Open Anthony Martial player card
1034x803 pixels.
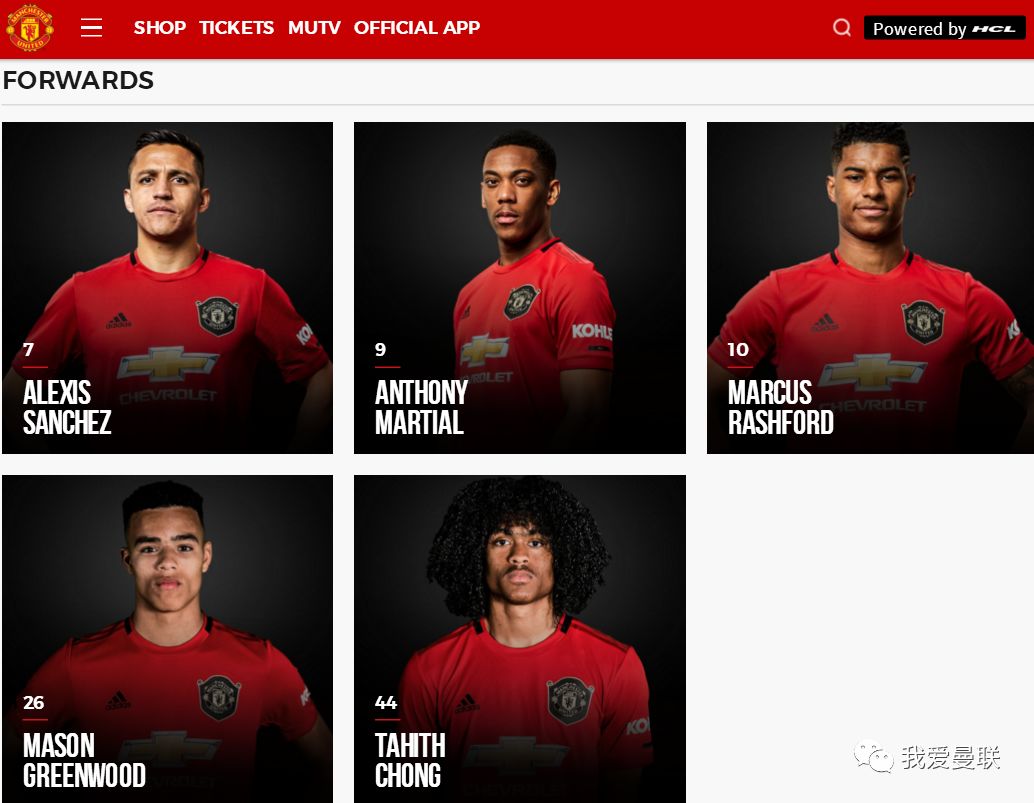coord(520,287)
